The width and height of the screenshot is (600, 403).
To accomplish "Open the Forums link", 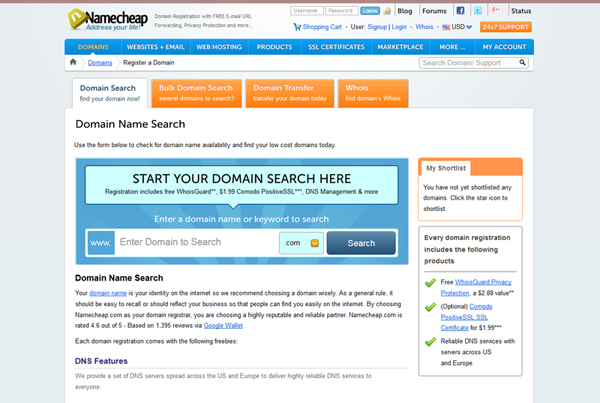I will tap(434, 11).
